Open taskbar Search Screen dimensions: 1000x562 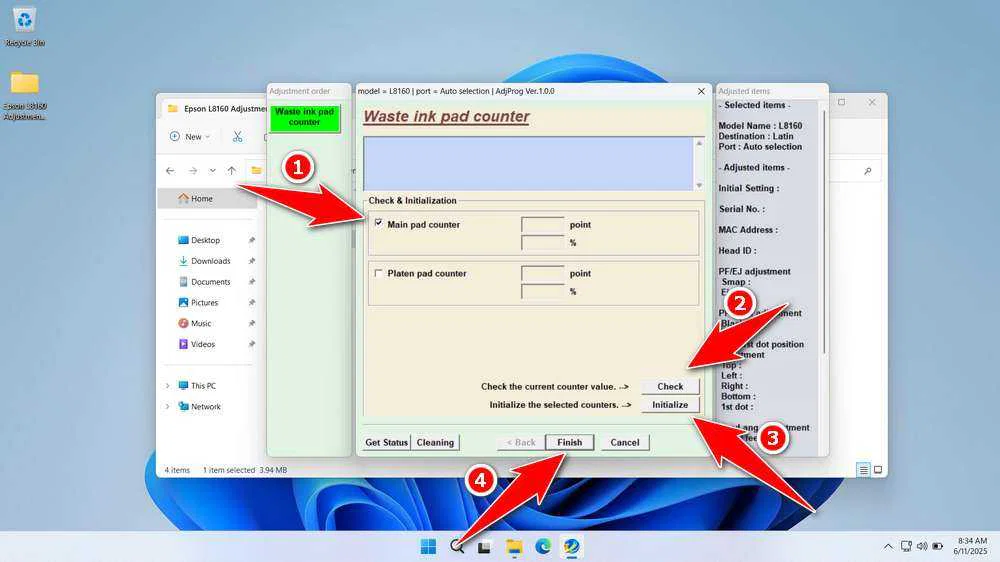[x=457, y=547]
